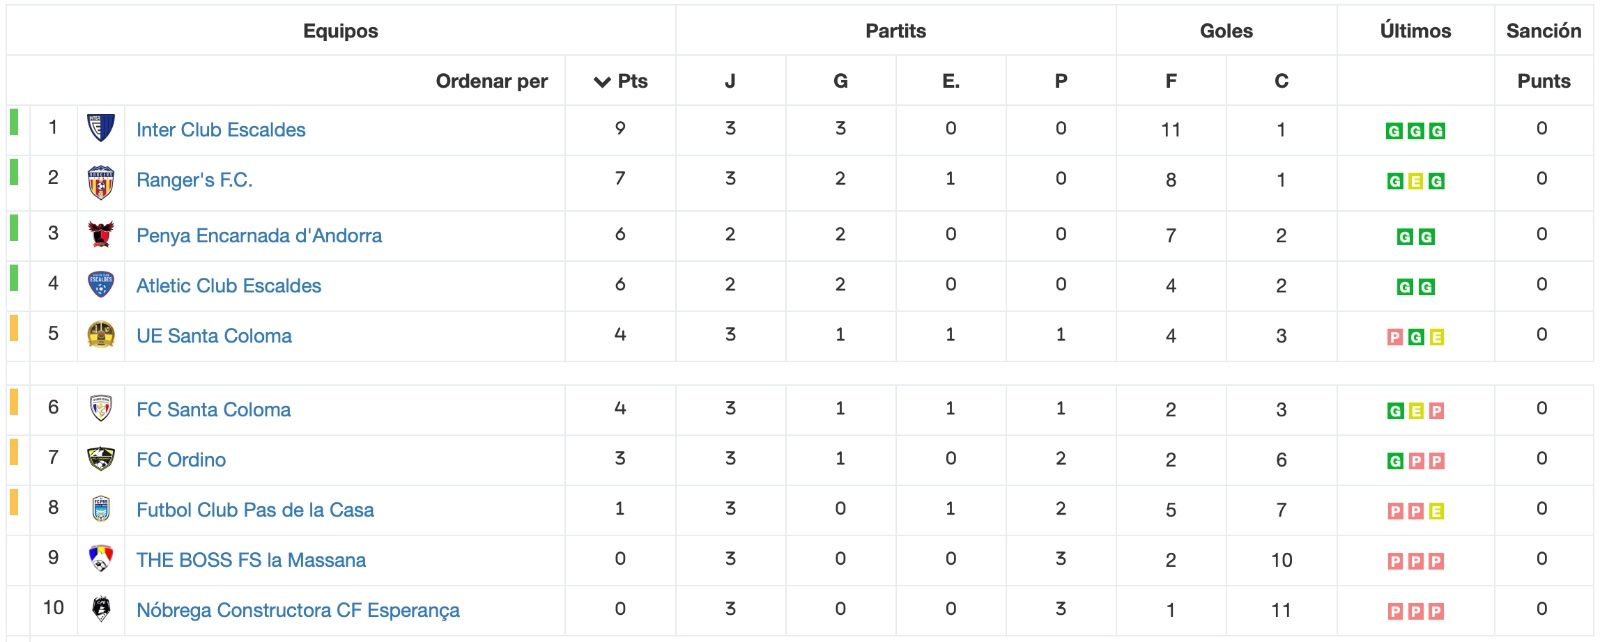Click the Penya Encarnada d'Andorra crest

(101, 235)
